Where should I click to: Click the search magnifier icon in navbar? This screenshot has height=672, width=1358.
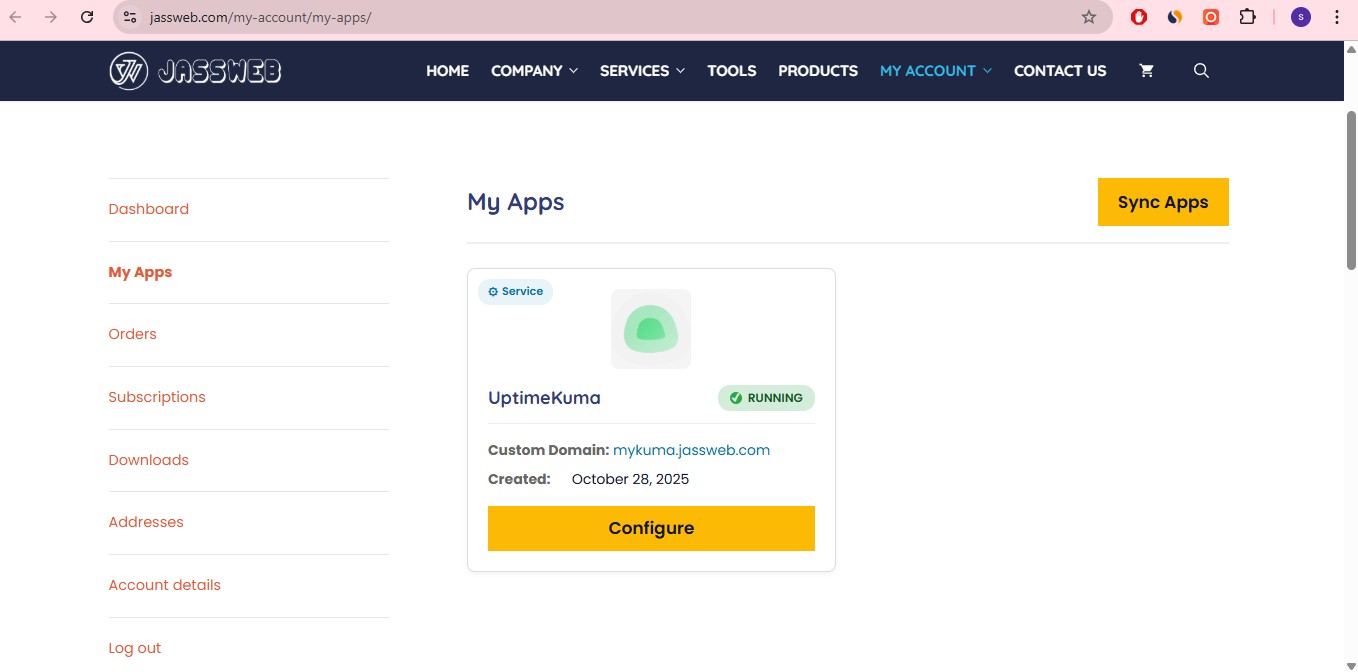[x=1202, y=71]
